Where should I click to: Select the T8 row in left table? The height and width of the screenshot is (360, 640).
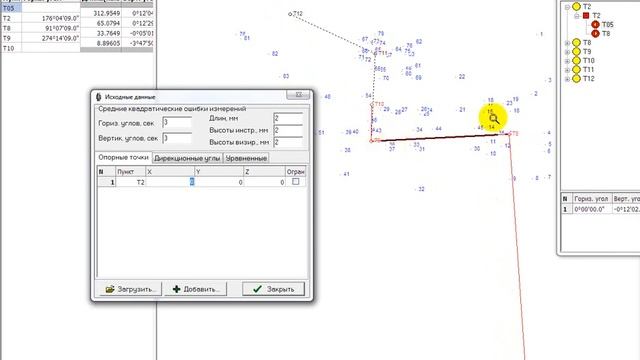click(x=11, y=28)
